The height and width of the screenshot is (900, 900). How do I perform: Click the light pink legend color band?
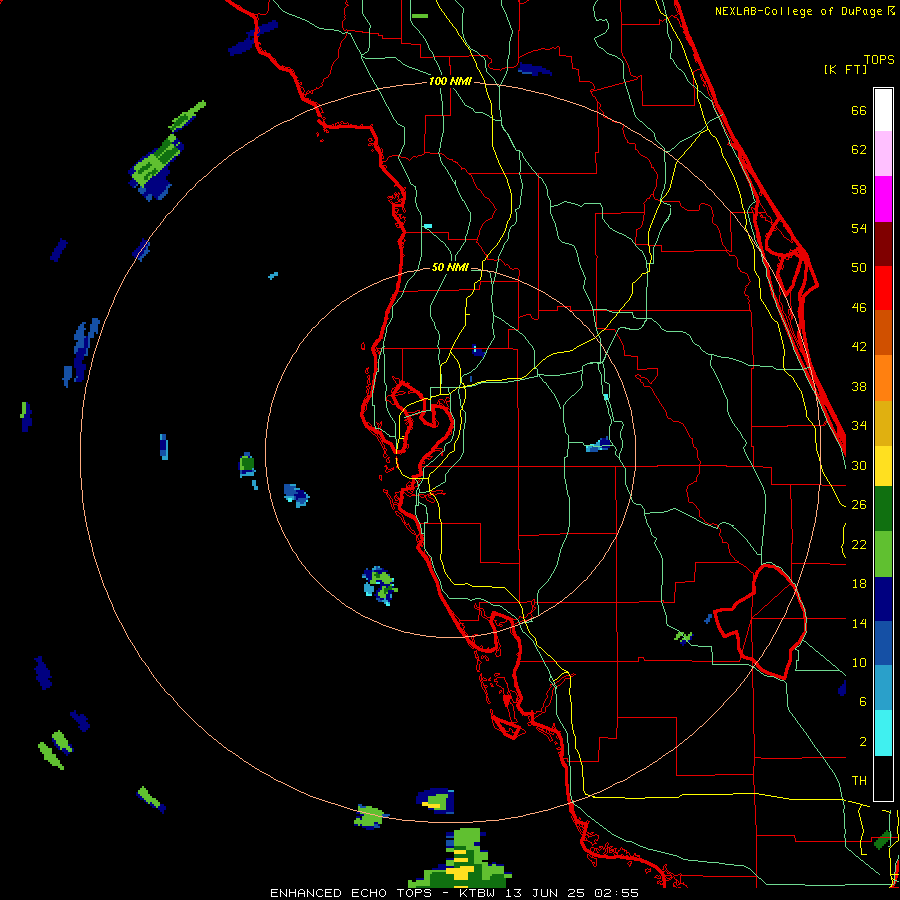pos(883,154)
